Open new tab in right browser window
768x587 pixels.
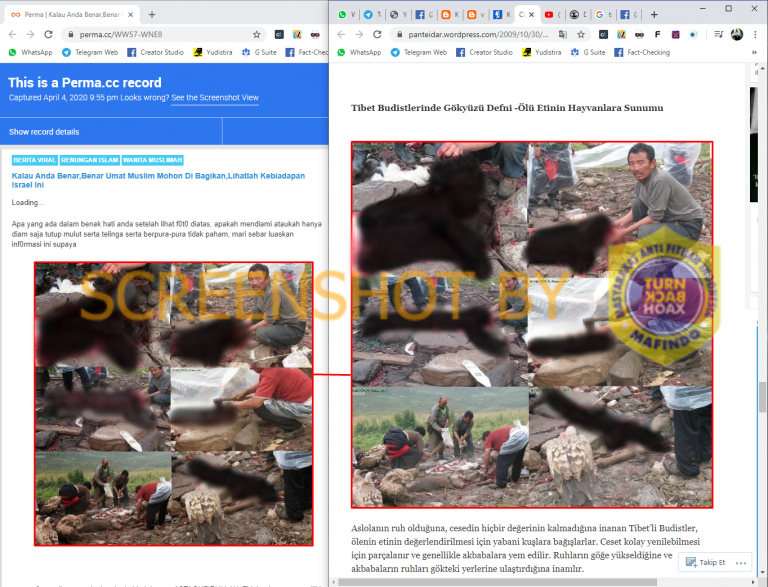point(654,15)
